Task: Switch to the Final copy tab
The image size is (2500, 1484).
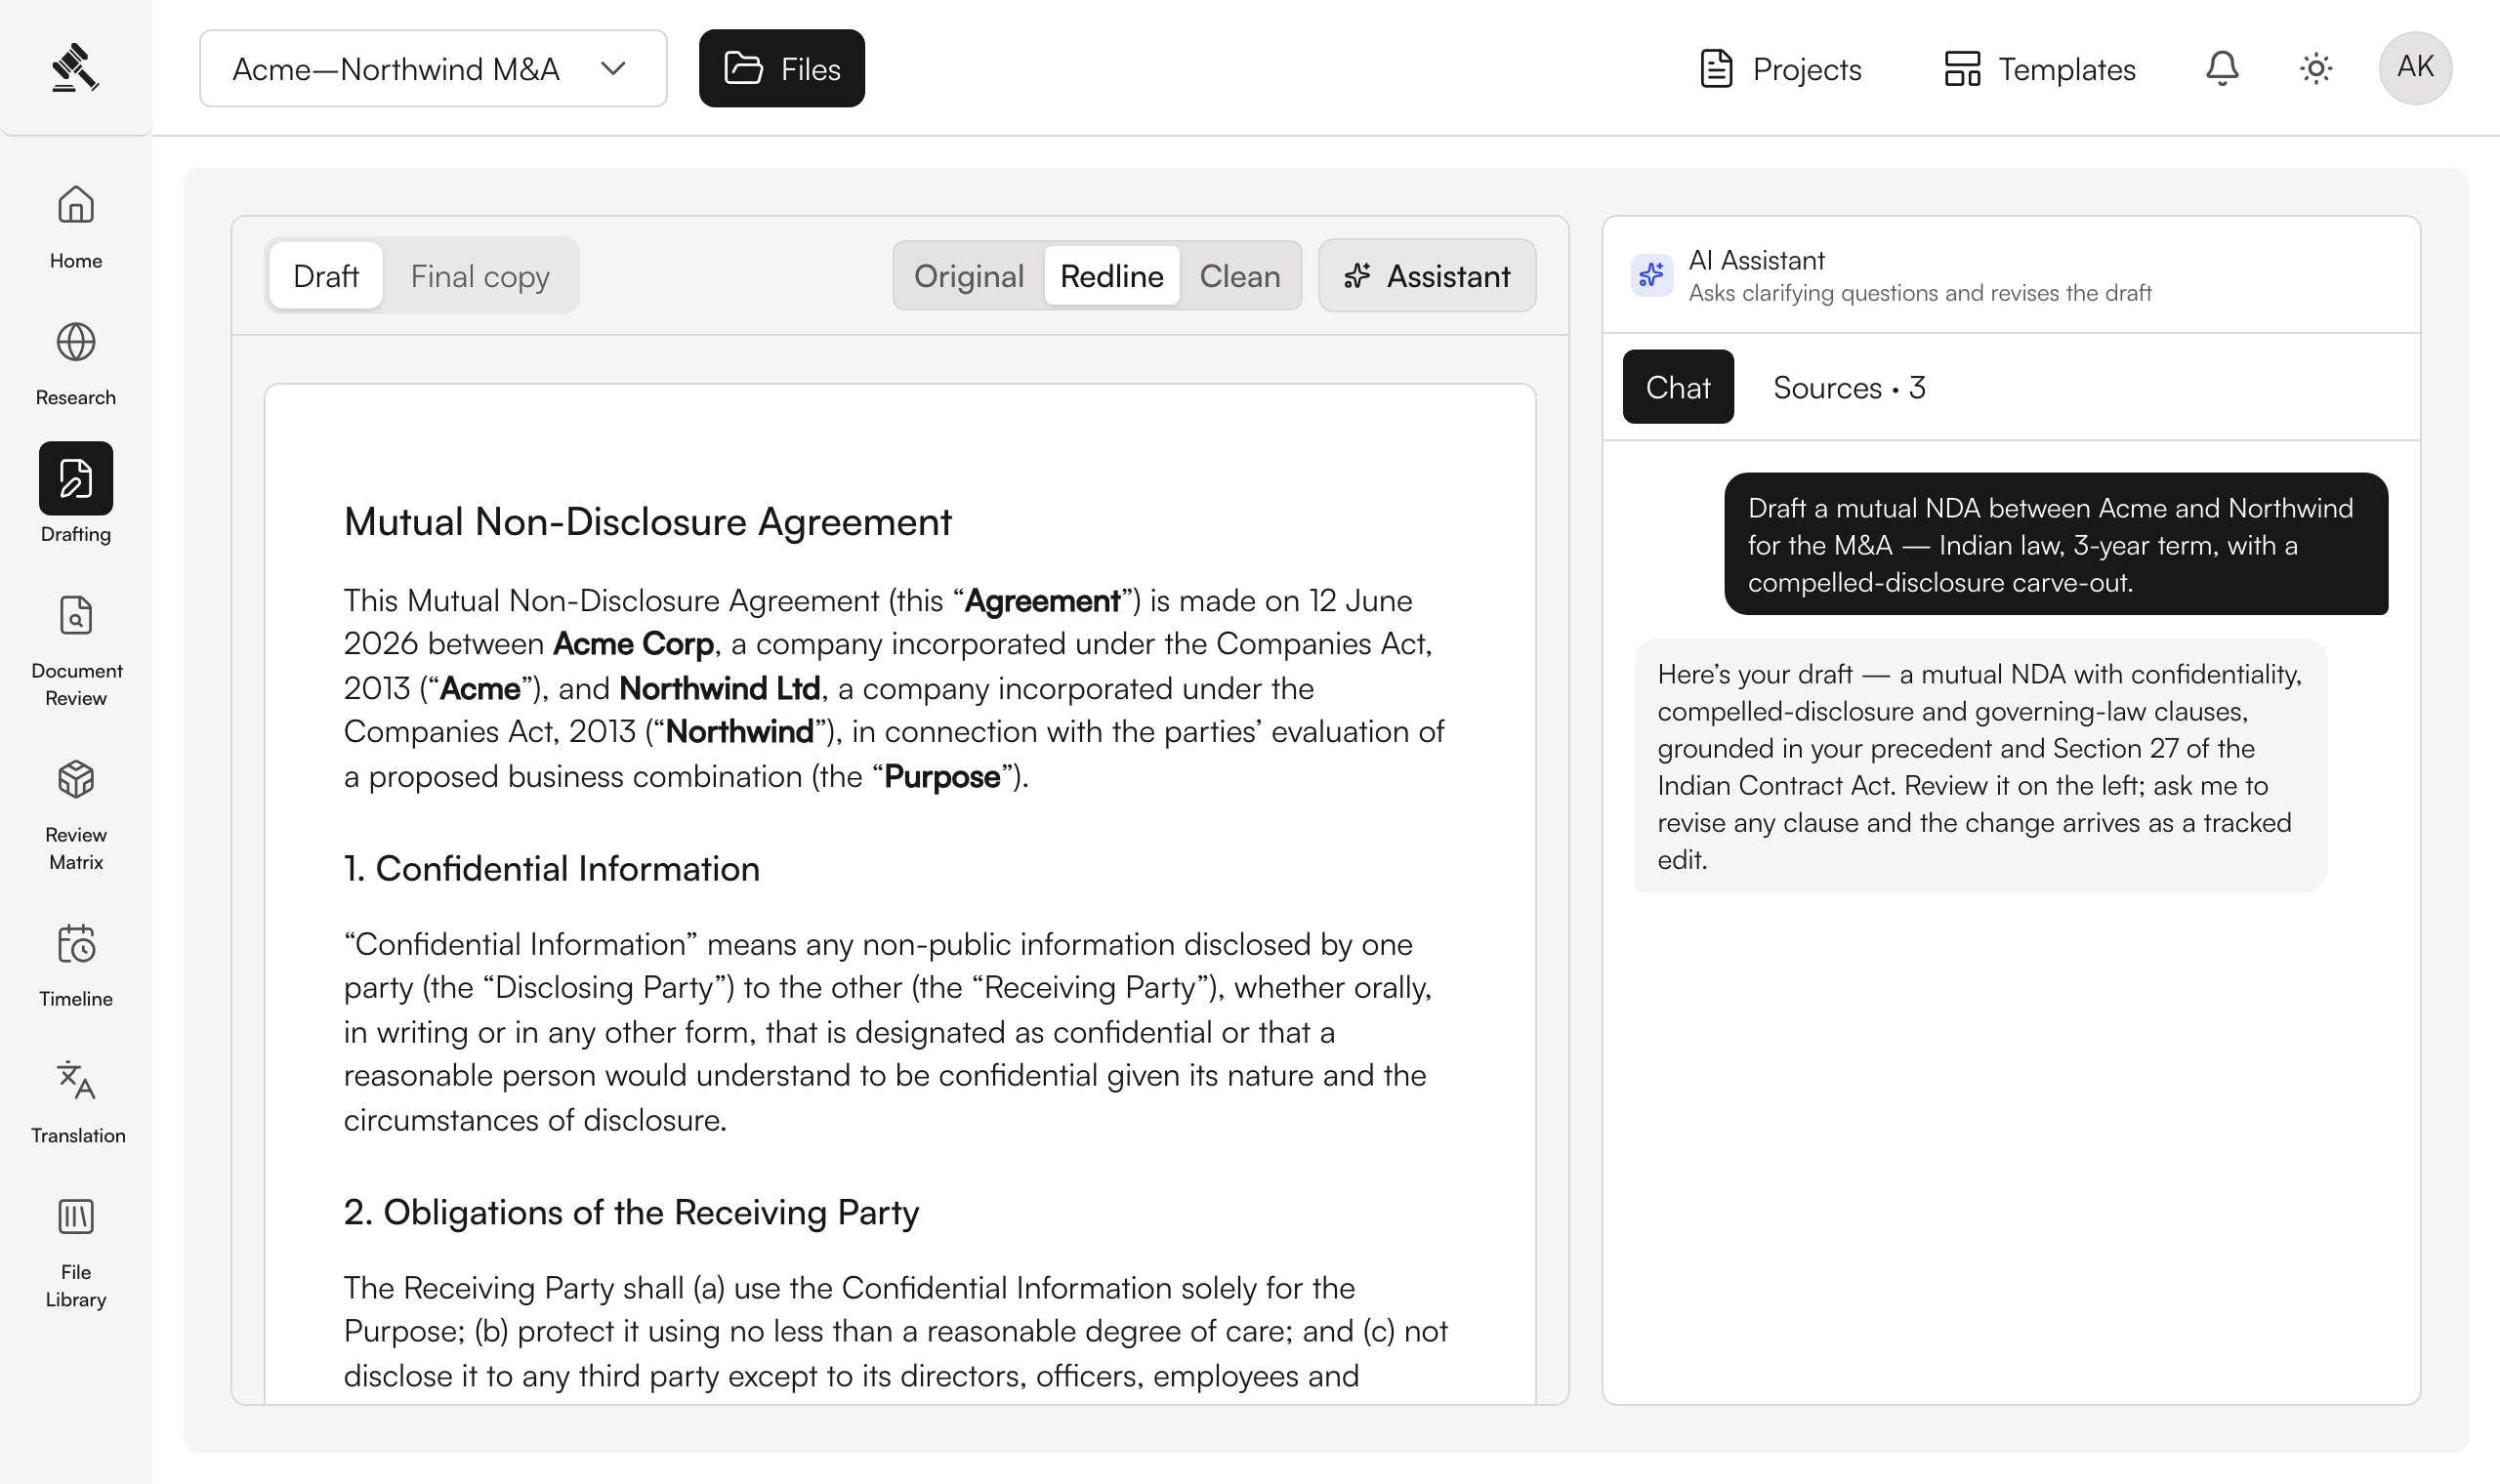Action: pyautogui.click(x=480, y=275)
